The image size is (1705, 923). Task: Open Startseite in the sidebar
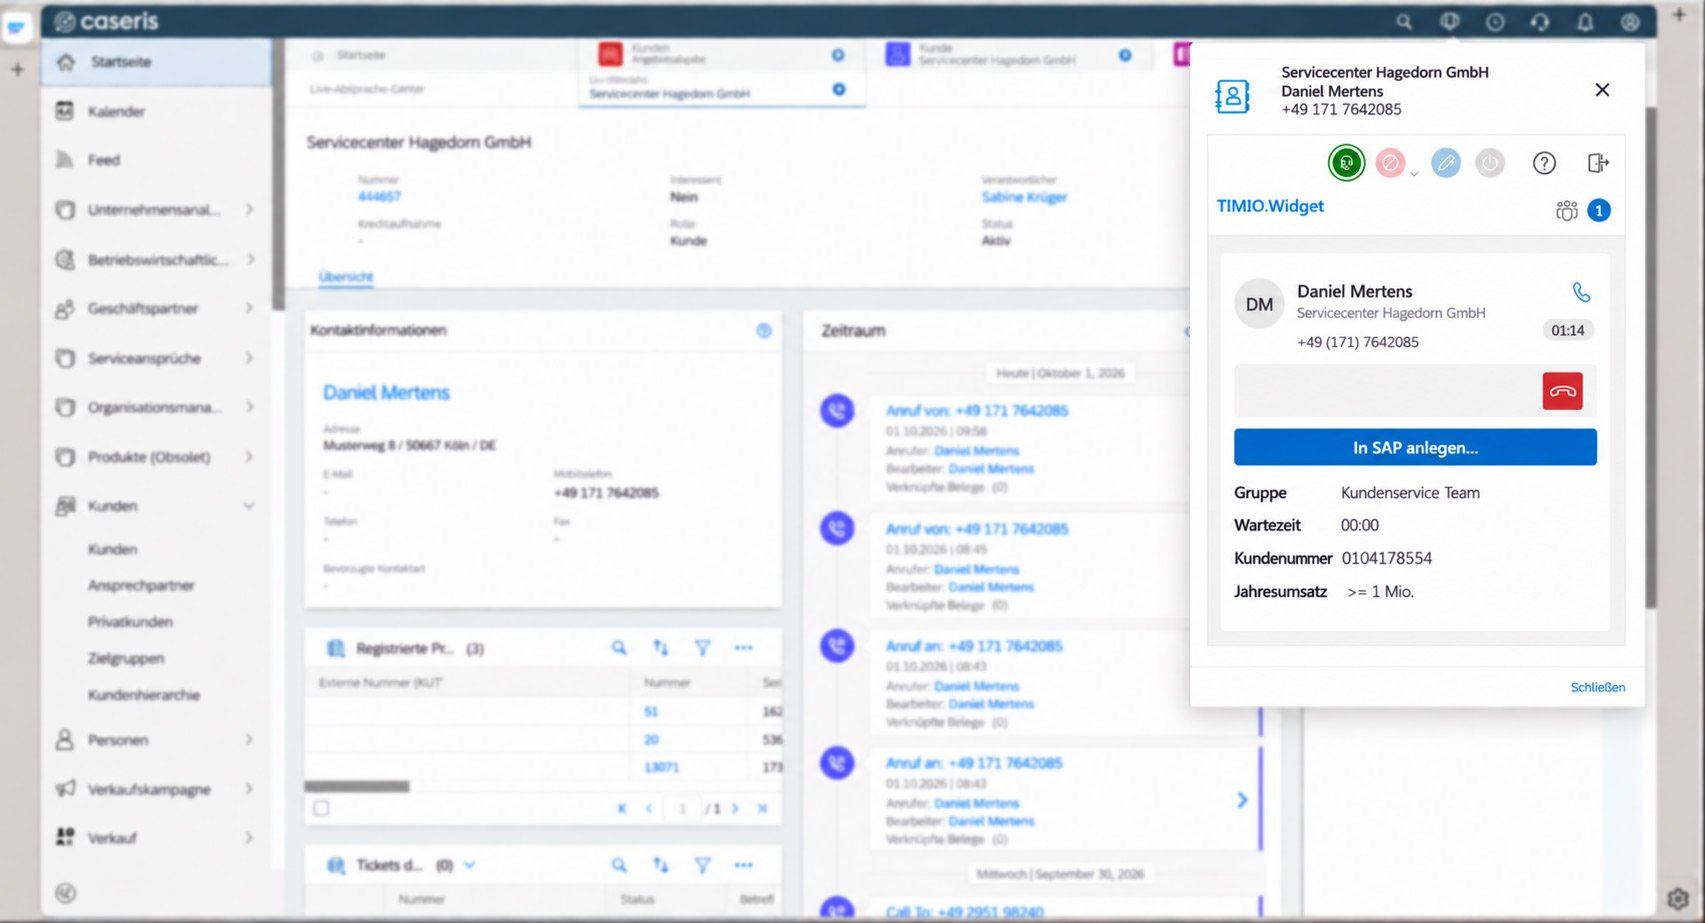pyautogui.click(x=157, y=62)
